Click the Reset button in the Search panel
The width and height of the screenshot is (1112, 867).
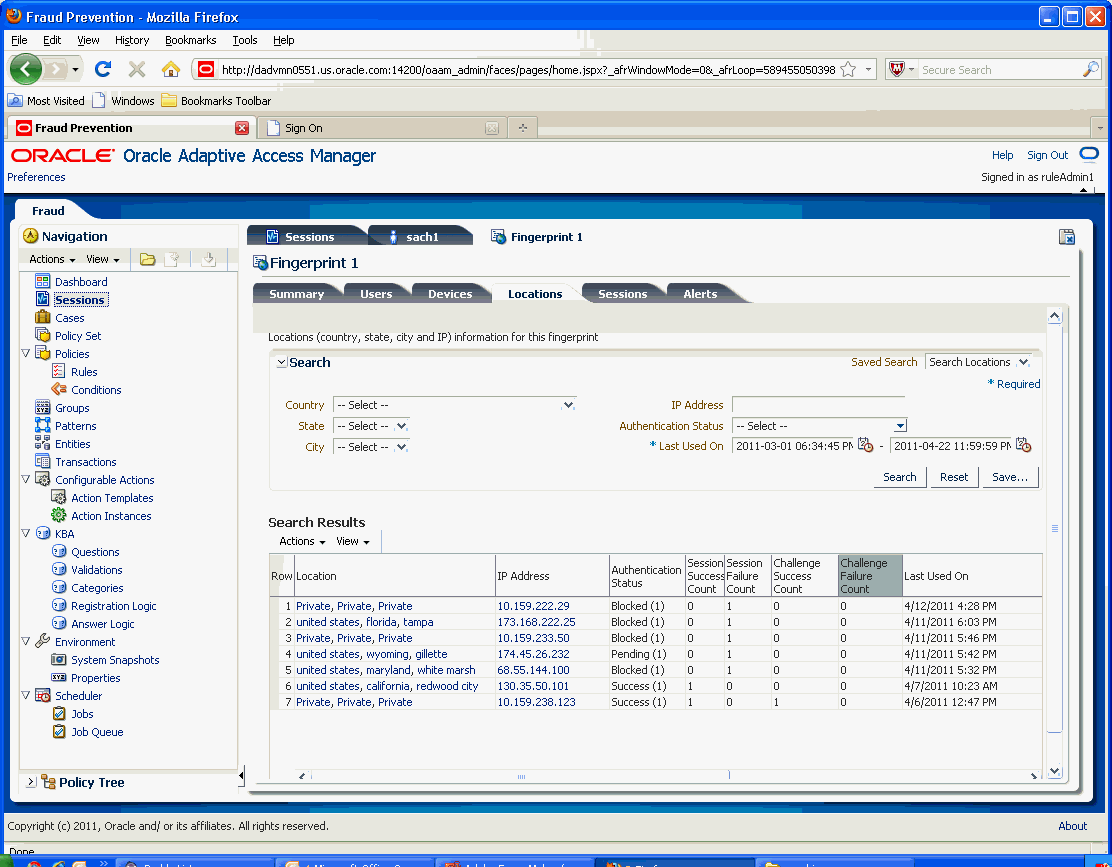[x=954, y=477]
